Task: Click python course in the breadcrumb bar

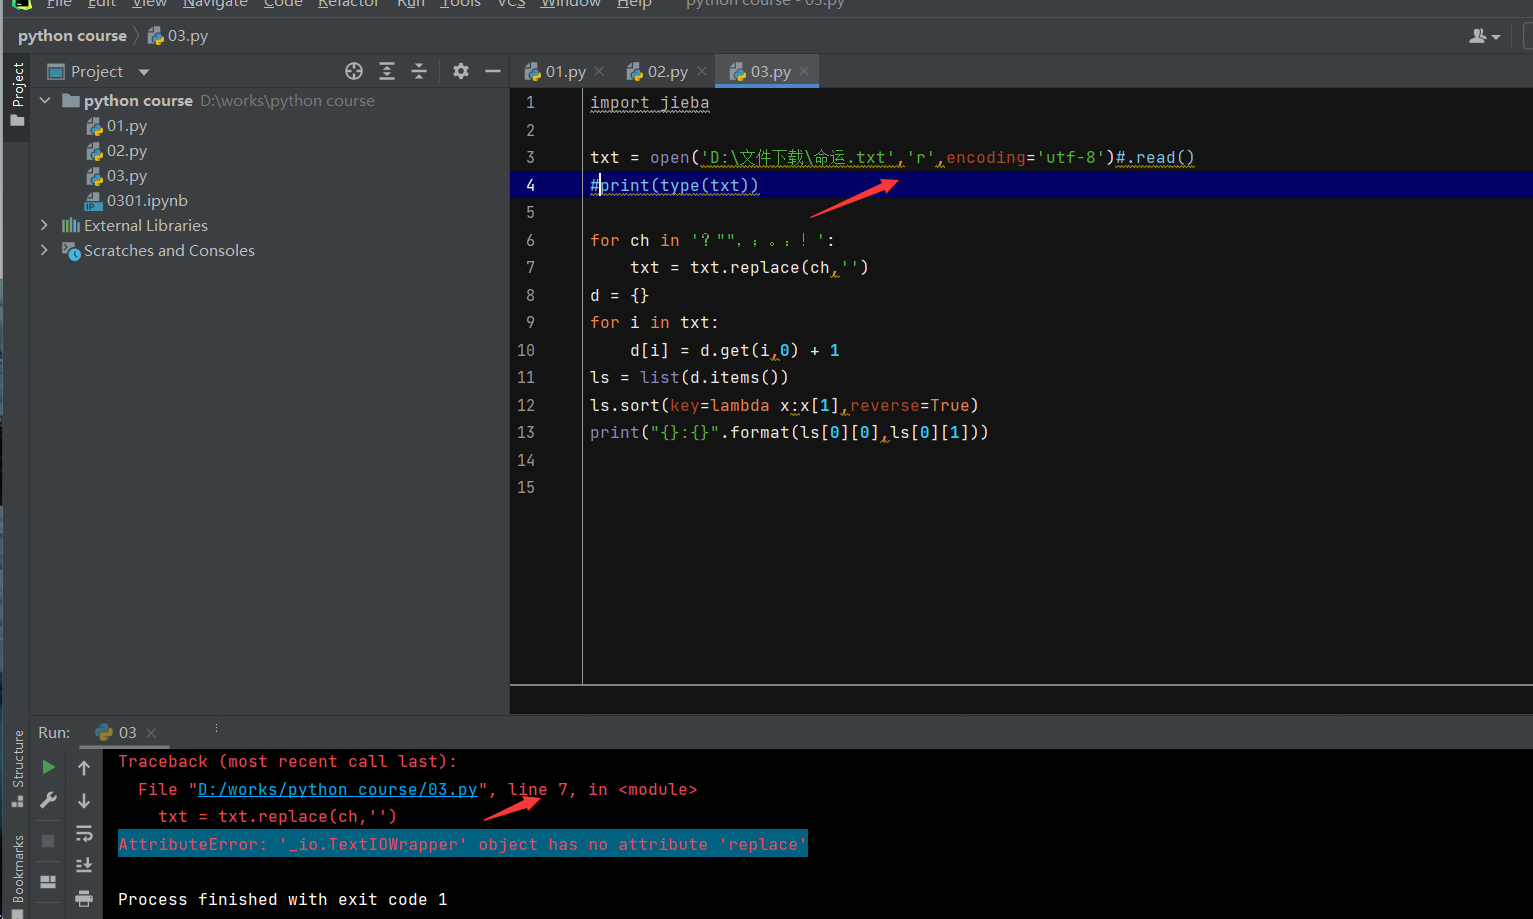Action: click(71, 35)
